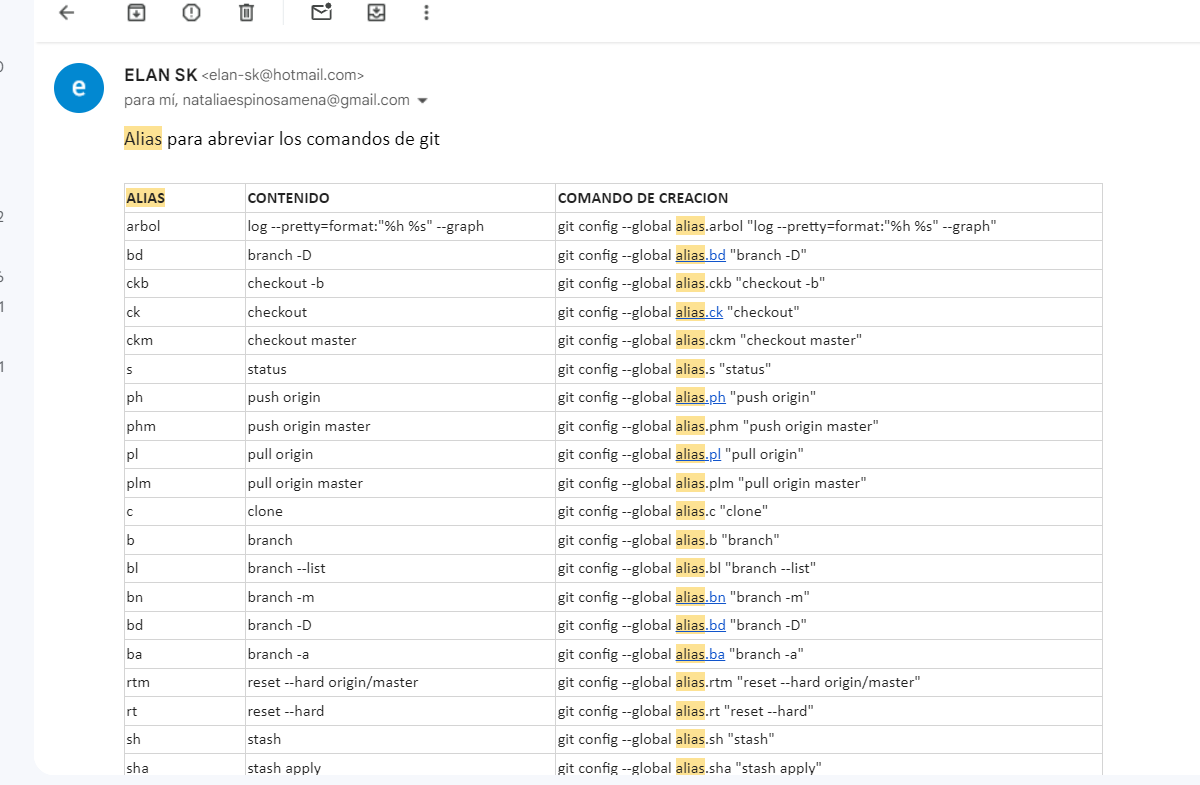This screenshot has height=785, width=1200.
Task: Click the elan-sk@hotmail.com address
Action: coord(283,75)
